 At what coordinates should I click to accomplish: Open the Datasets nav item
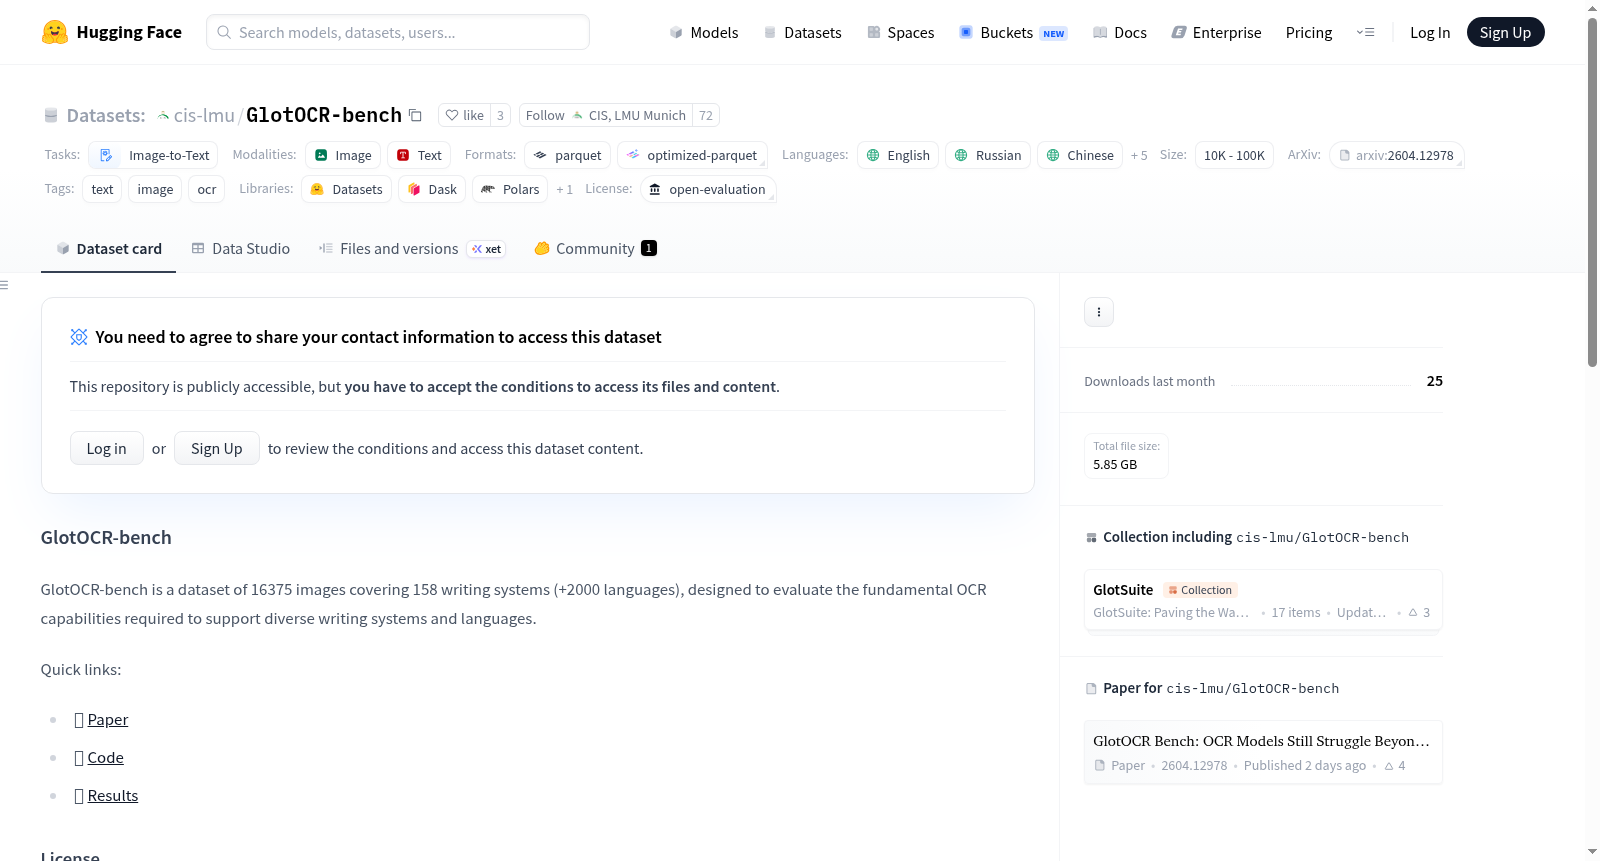click(x=803, y=32)
